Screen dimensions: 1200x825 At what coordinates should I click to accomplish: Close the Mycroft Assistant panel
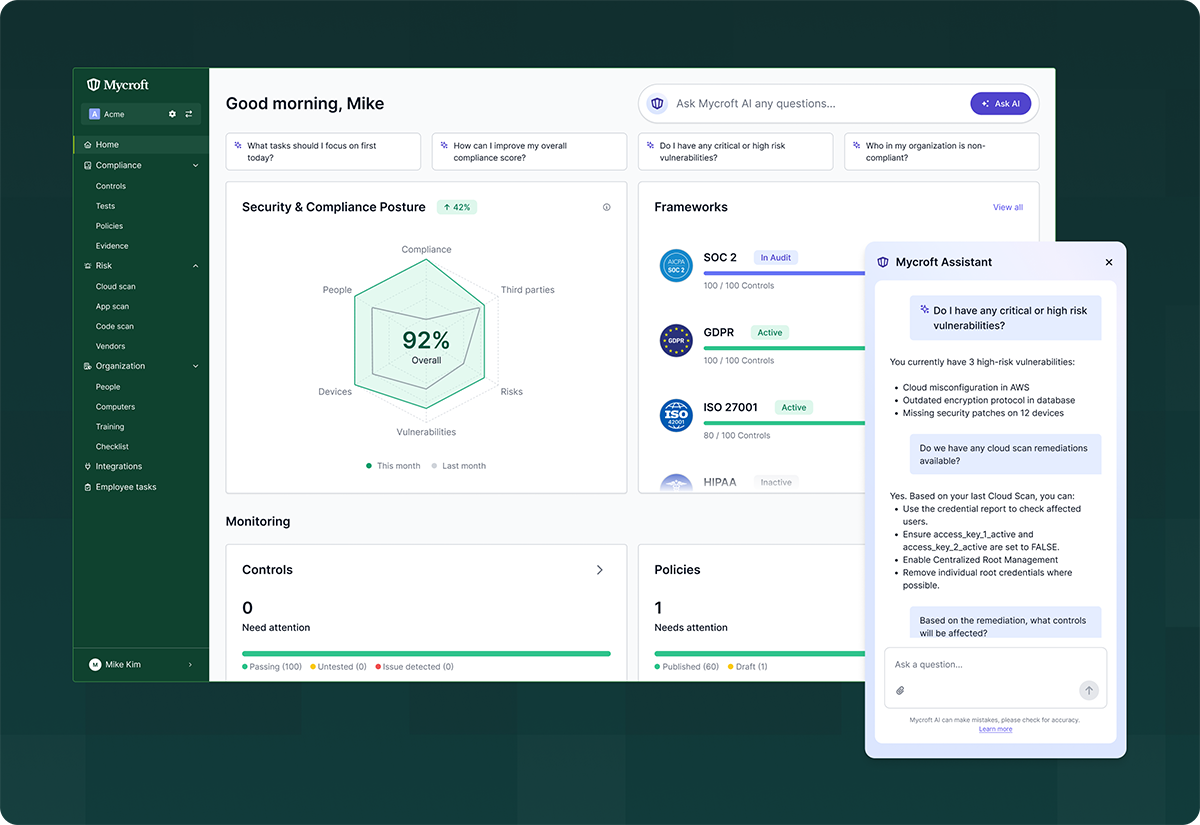1108,262
